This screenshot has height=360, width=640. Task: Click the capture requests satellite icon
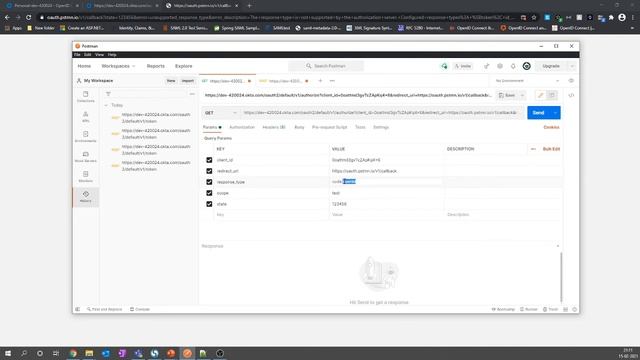[487, 66]
